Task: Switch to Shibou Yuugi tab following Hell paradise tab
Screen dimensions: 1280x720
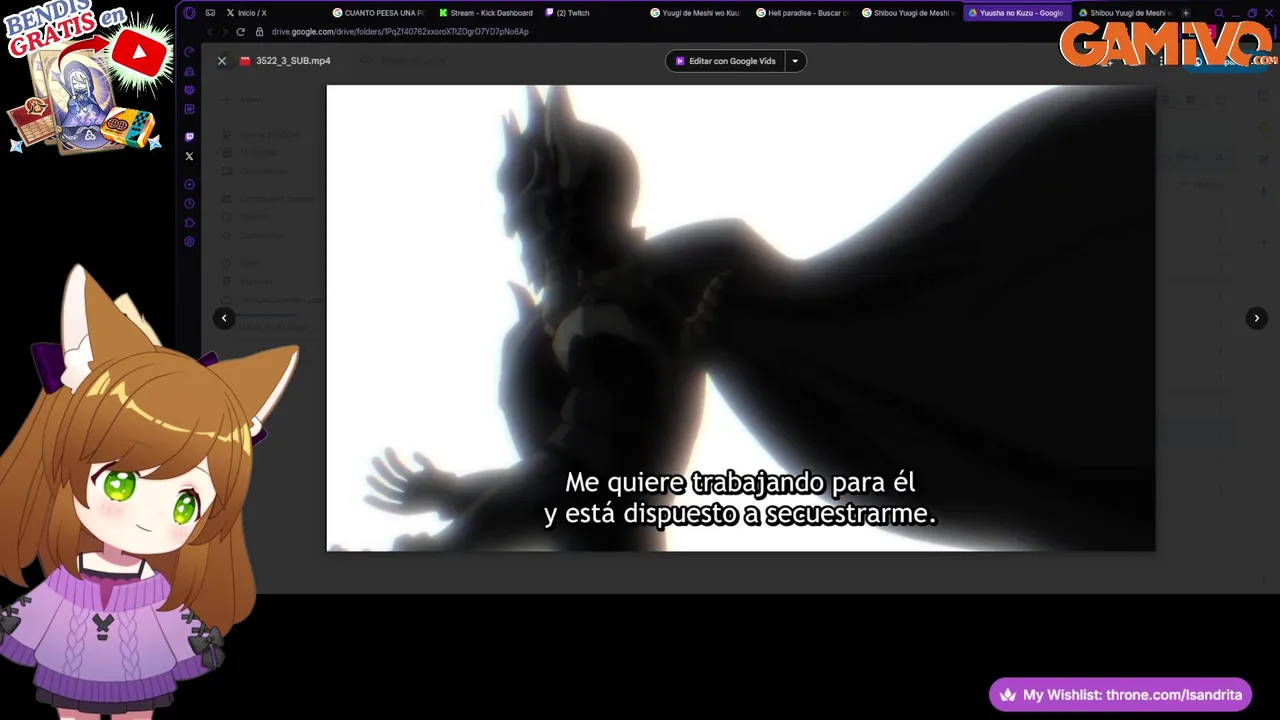Action: [x=910, y=13]
